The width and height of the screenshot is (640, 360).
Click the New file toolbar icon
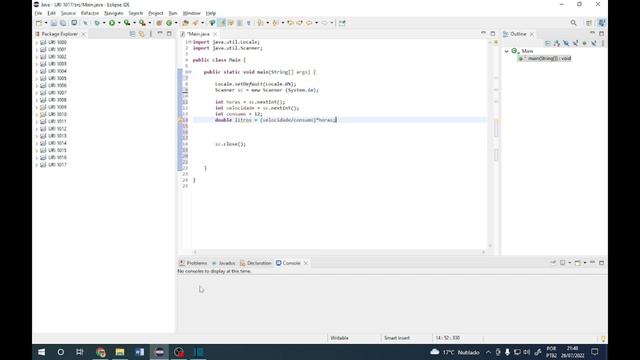click(39, 23)
